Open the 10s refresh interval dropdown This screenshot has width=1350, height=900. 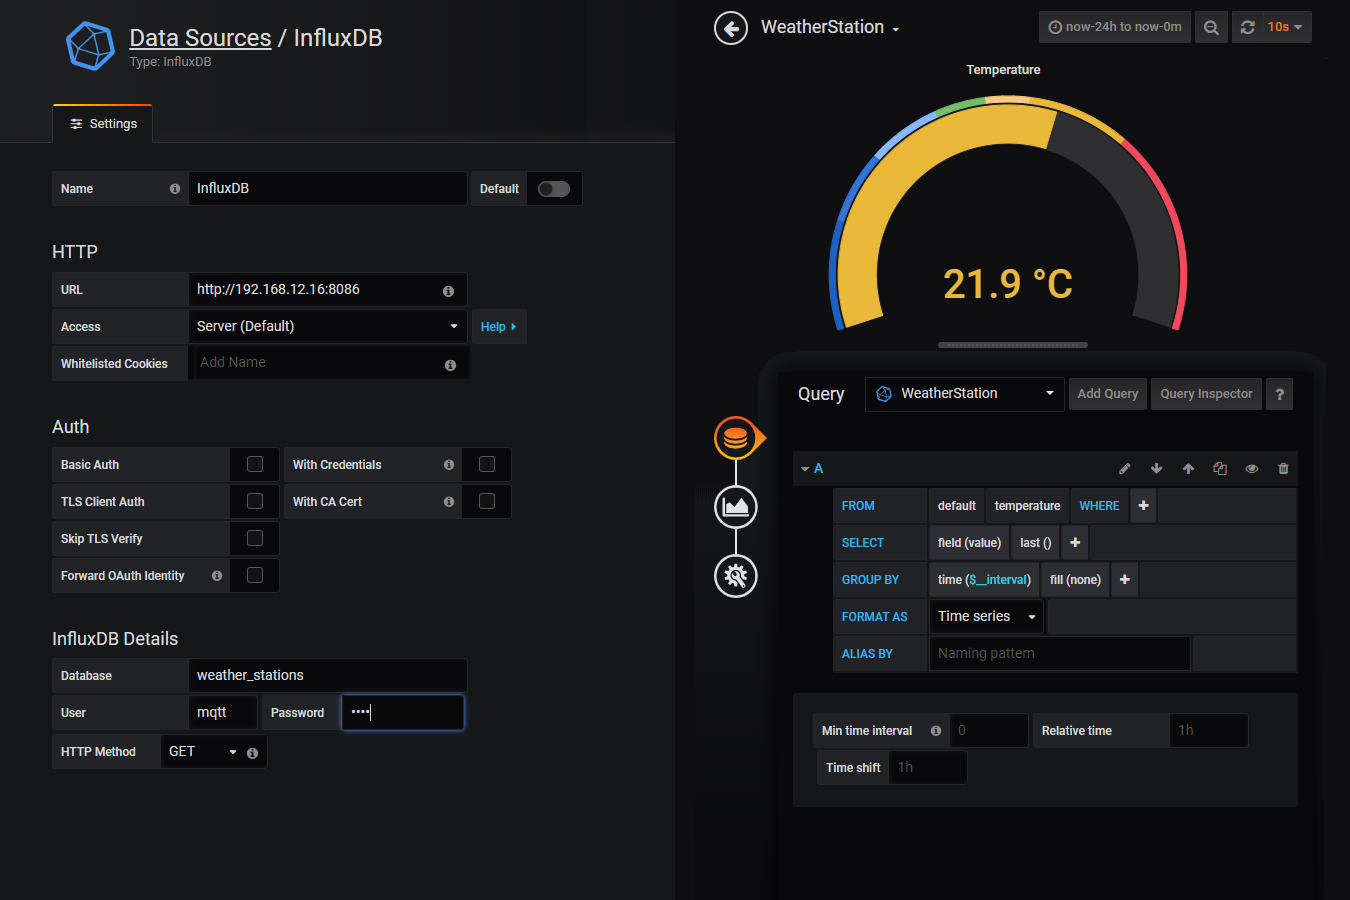(1285, 27)
